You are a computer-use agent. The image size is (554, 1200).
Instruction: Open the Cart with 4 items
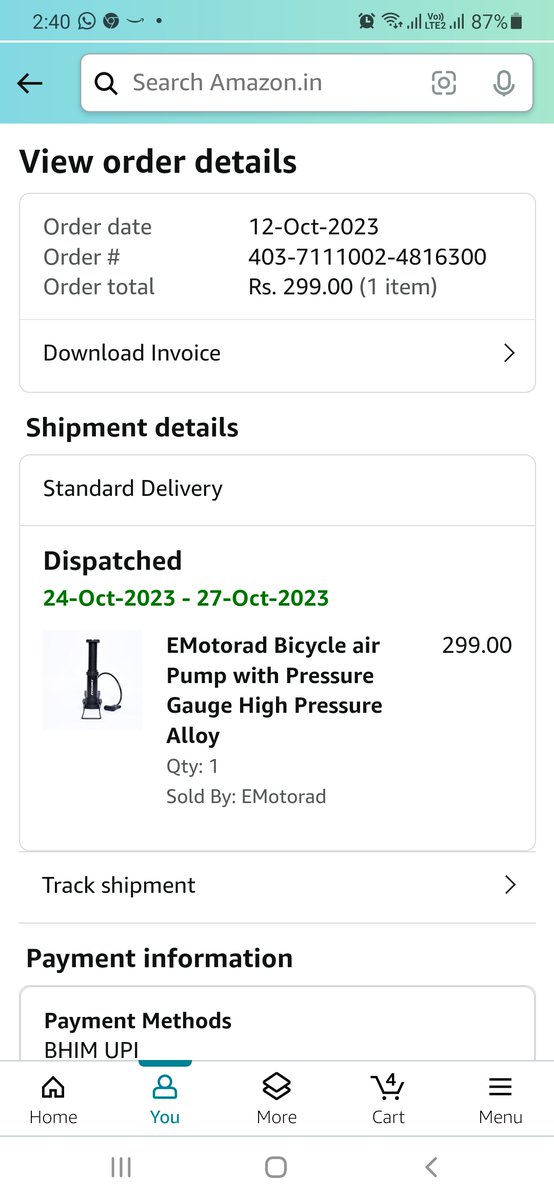tap(388, 1099)
